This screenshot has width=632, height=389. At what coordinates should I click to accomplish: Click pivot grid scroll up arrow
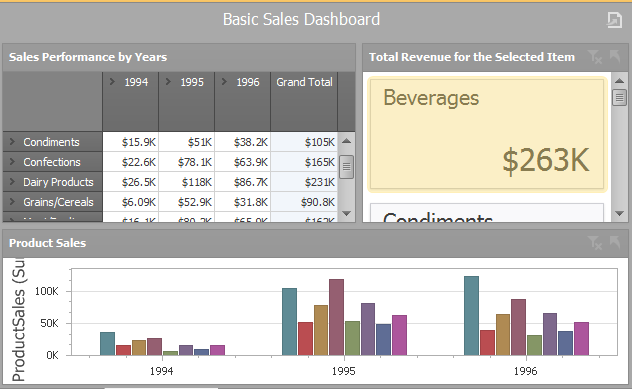[x=346, y=141]
